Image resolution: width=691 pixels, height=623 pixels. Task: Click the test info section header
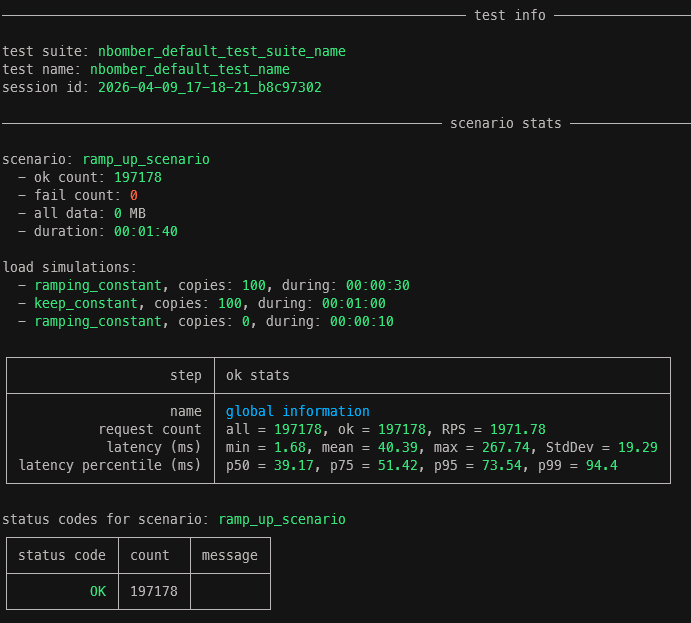pos(510,15)
